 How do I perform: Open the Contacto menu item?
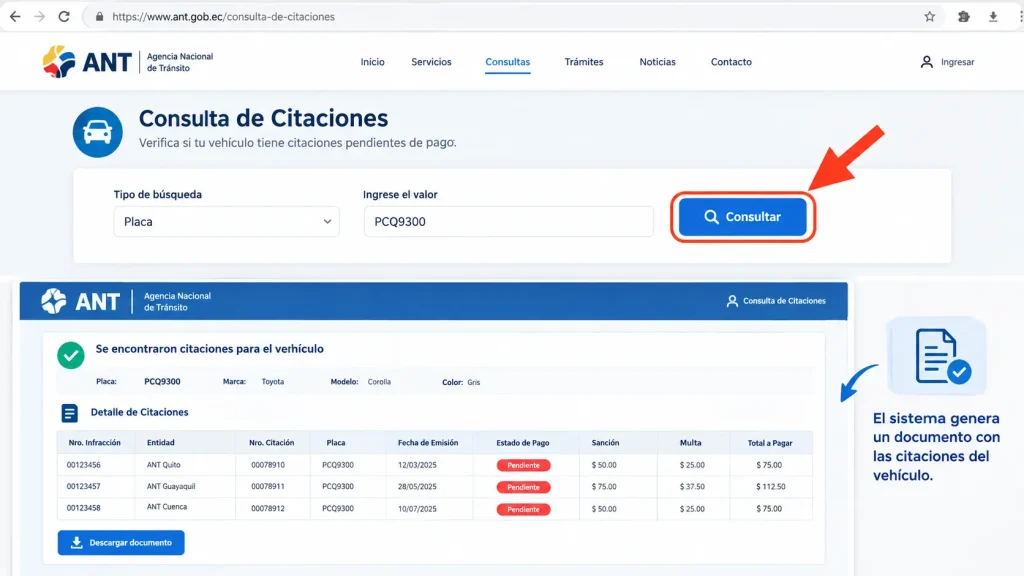[731, 62]
